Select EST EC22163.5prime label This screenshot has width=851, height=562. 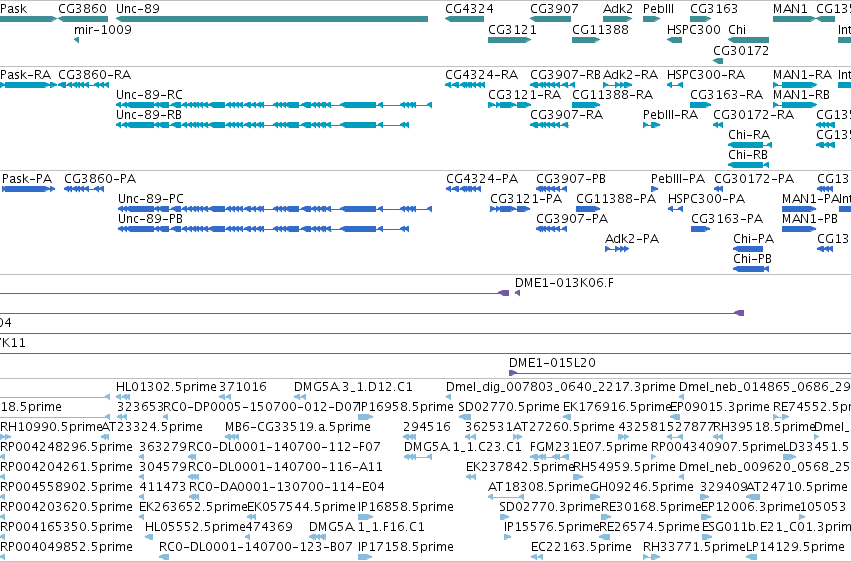(x=581, y=547)
